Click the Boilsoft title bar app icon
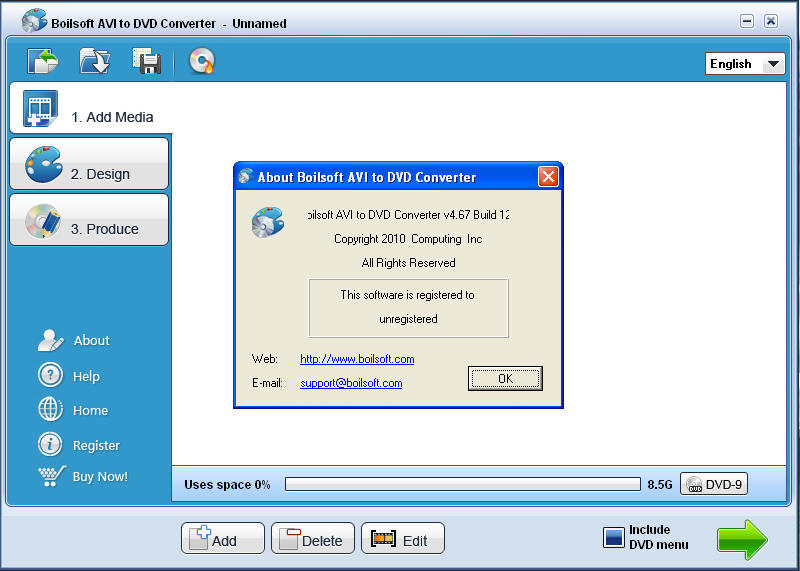This screenshot has width=800, height=571. pyautogui.click(x=34, y=20)
